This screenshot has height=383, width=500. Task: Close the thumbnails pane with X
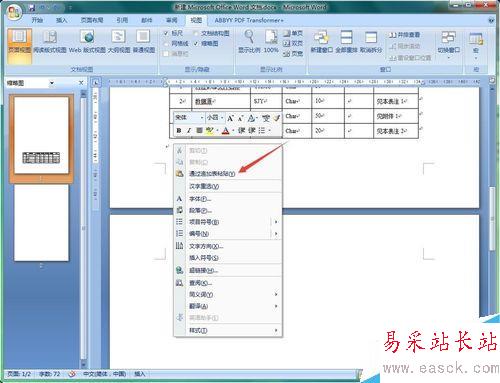coord(81,83)
